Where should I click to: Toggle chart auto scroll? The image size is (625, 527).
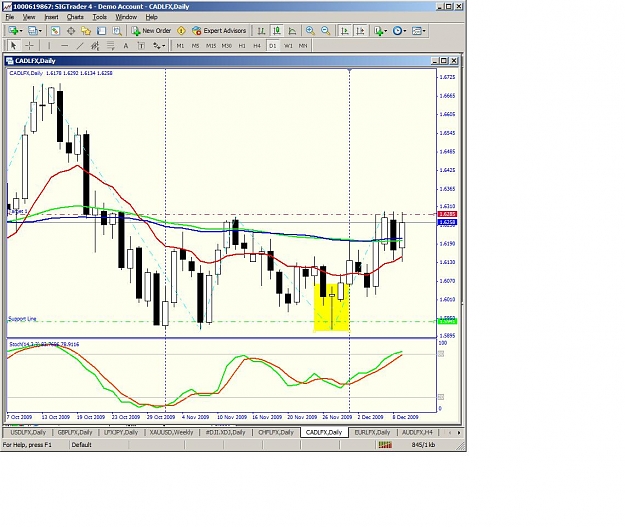coord(345,31)
